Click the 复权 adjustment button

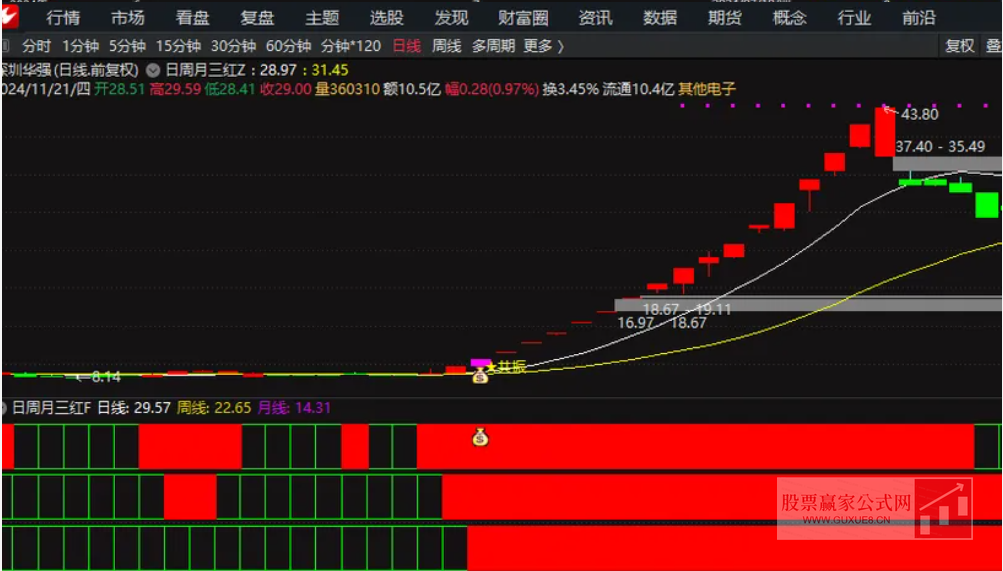click(x=960, y=46)
